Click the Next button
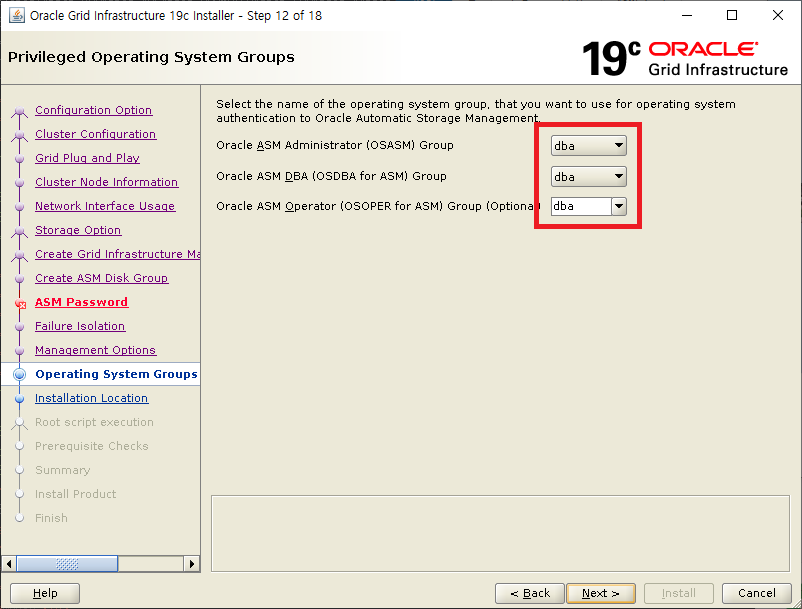This screenshot has height=609, width=802. point(601,593)
